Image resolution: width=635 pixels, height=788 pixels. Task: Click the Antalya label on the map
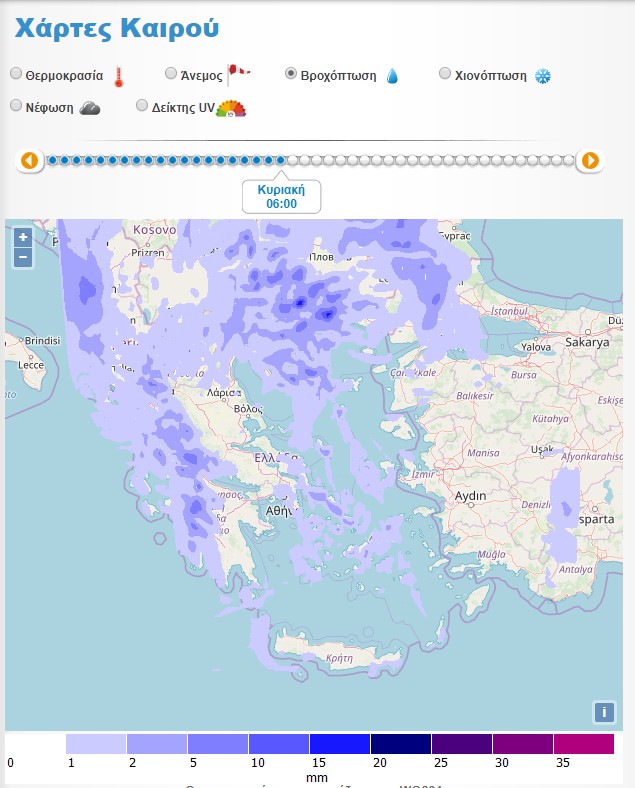(x=576, y=569)
